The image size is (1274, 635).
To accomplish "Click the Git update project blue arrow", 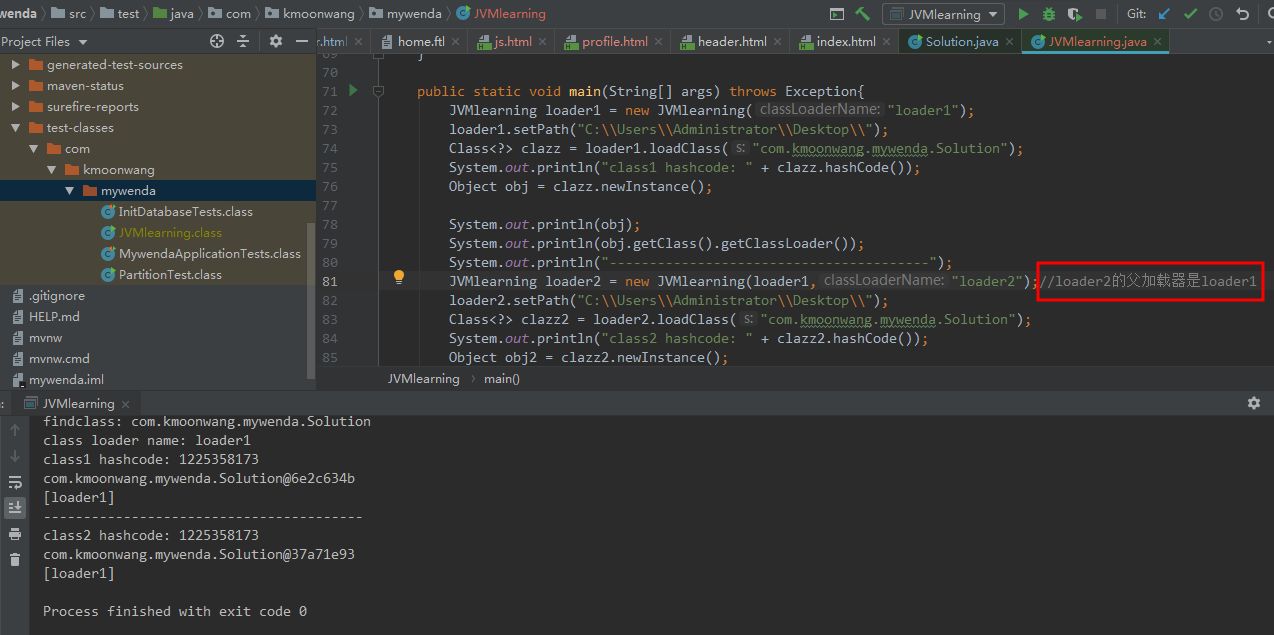I will [1163, 14].
